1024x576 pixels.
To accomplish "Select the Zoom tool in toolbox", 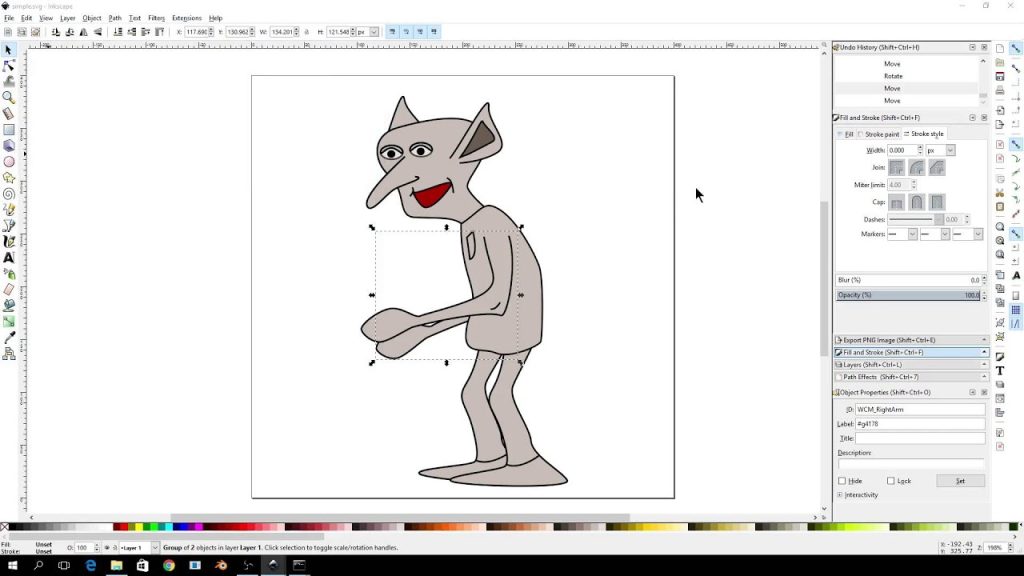I will [x=9, y=97].
